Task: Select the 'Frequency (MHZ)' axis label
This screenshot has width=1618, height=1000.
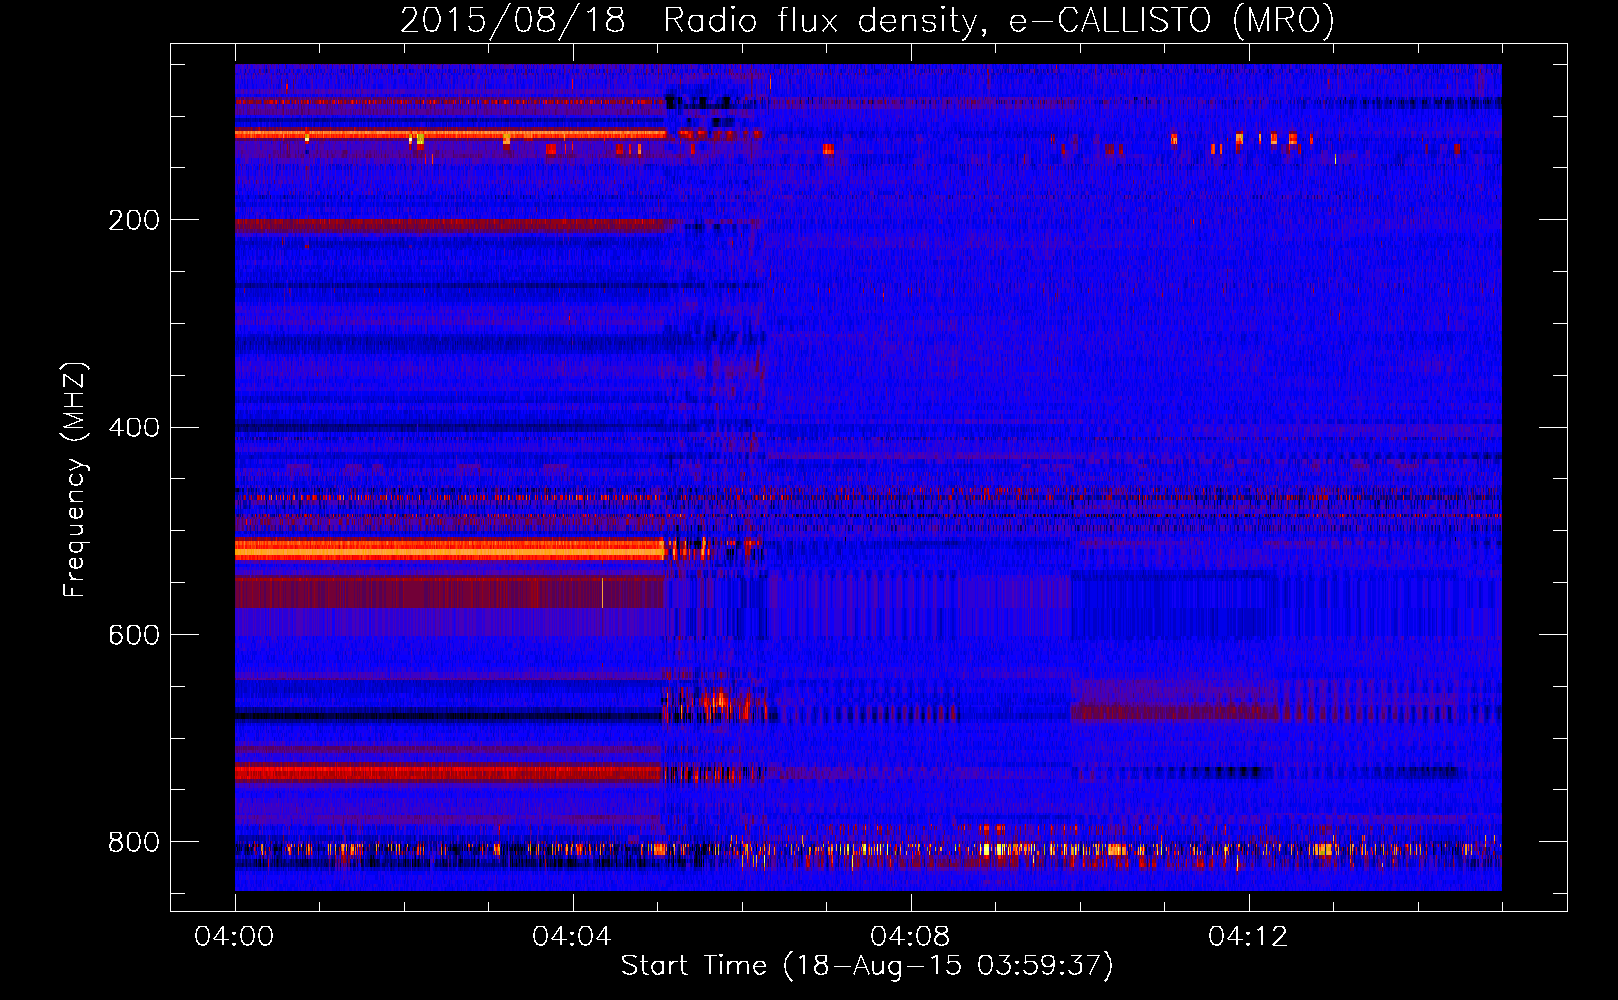Action: click(74, 480)
